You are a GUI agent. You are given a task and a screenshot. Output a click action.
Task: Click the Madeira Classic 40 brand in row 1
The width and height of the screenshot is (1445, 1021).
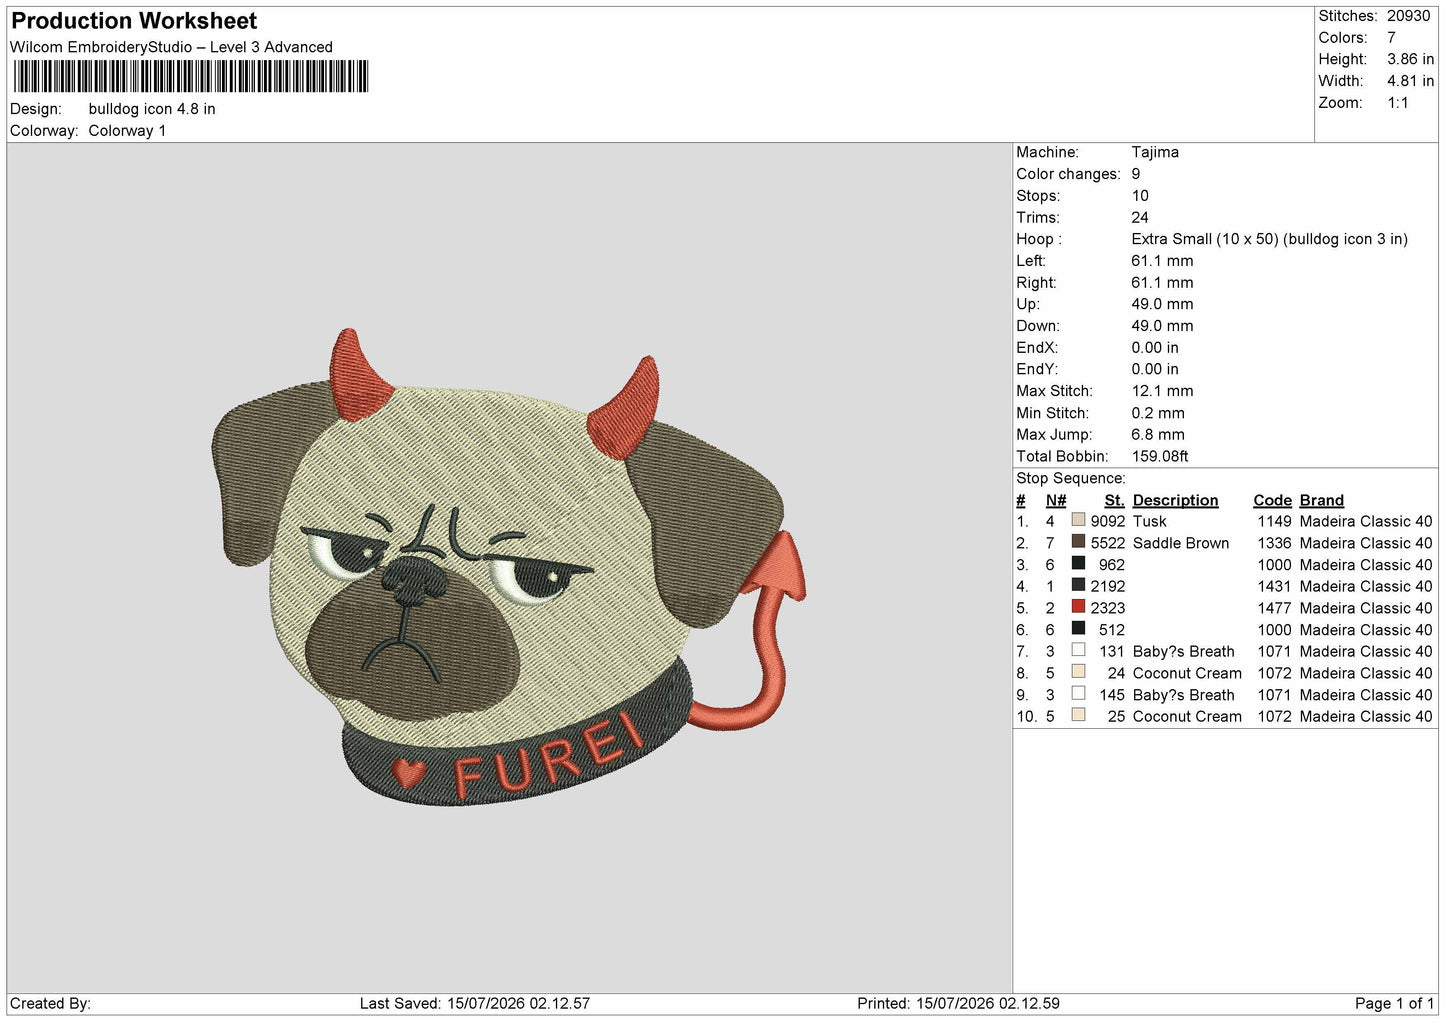click(x=1365, y=521)
